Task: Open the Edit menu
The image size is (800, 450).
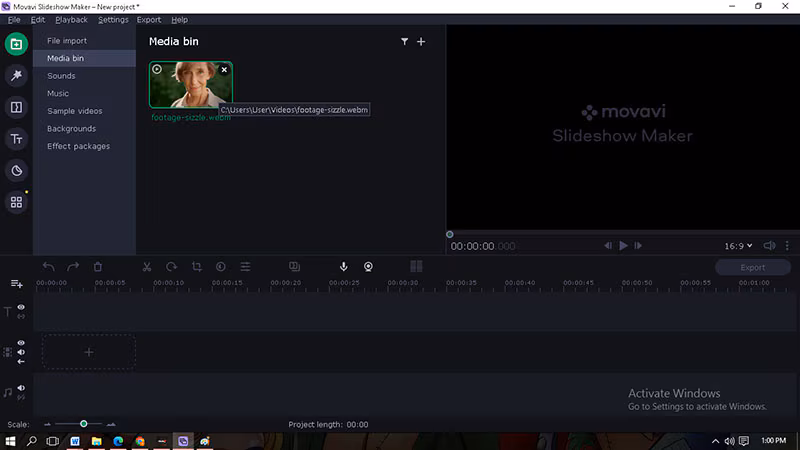Action: [x=38, y=20]
